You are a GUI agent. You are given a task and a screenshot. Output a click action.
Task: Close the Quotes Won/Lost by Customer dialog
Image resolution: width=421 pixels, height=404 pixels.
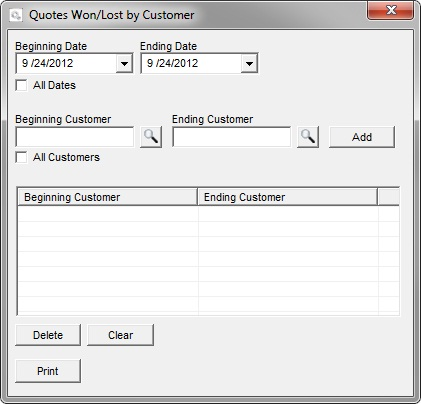click(x=390, y=11)
